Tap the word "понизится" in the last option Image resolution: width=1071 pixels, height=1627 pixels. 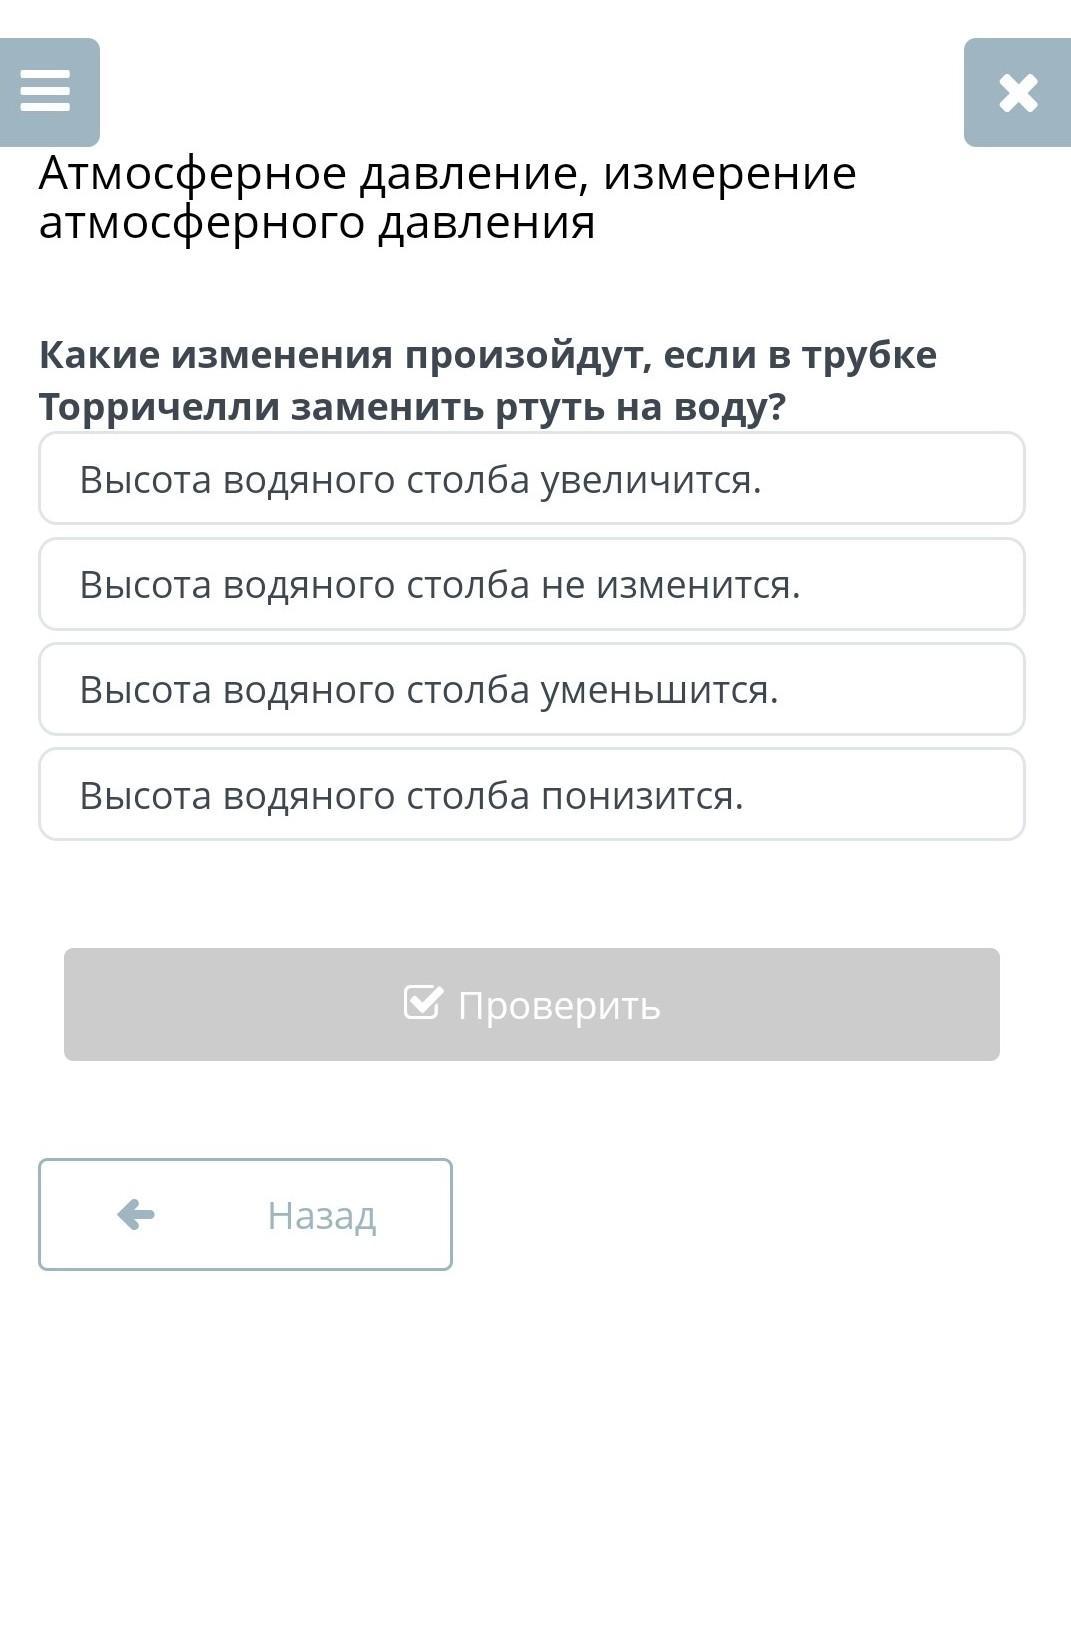tap(642, 796)
